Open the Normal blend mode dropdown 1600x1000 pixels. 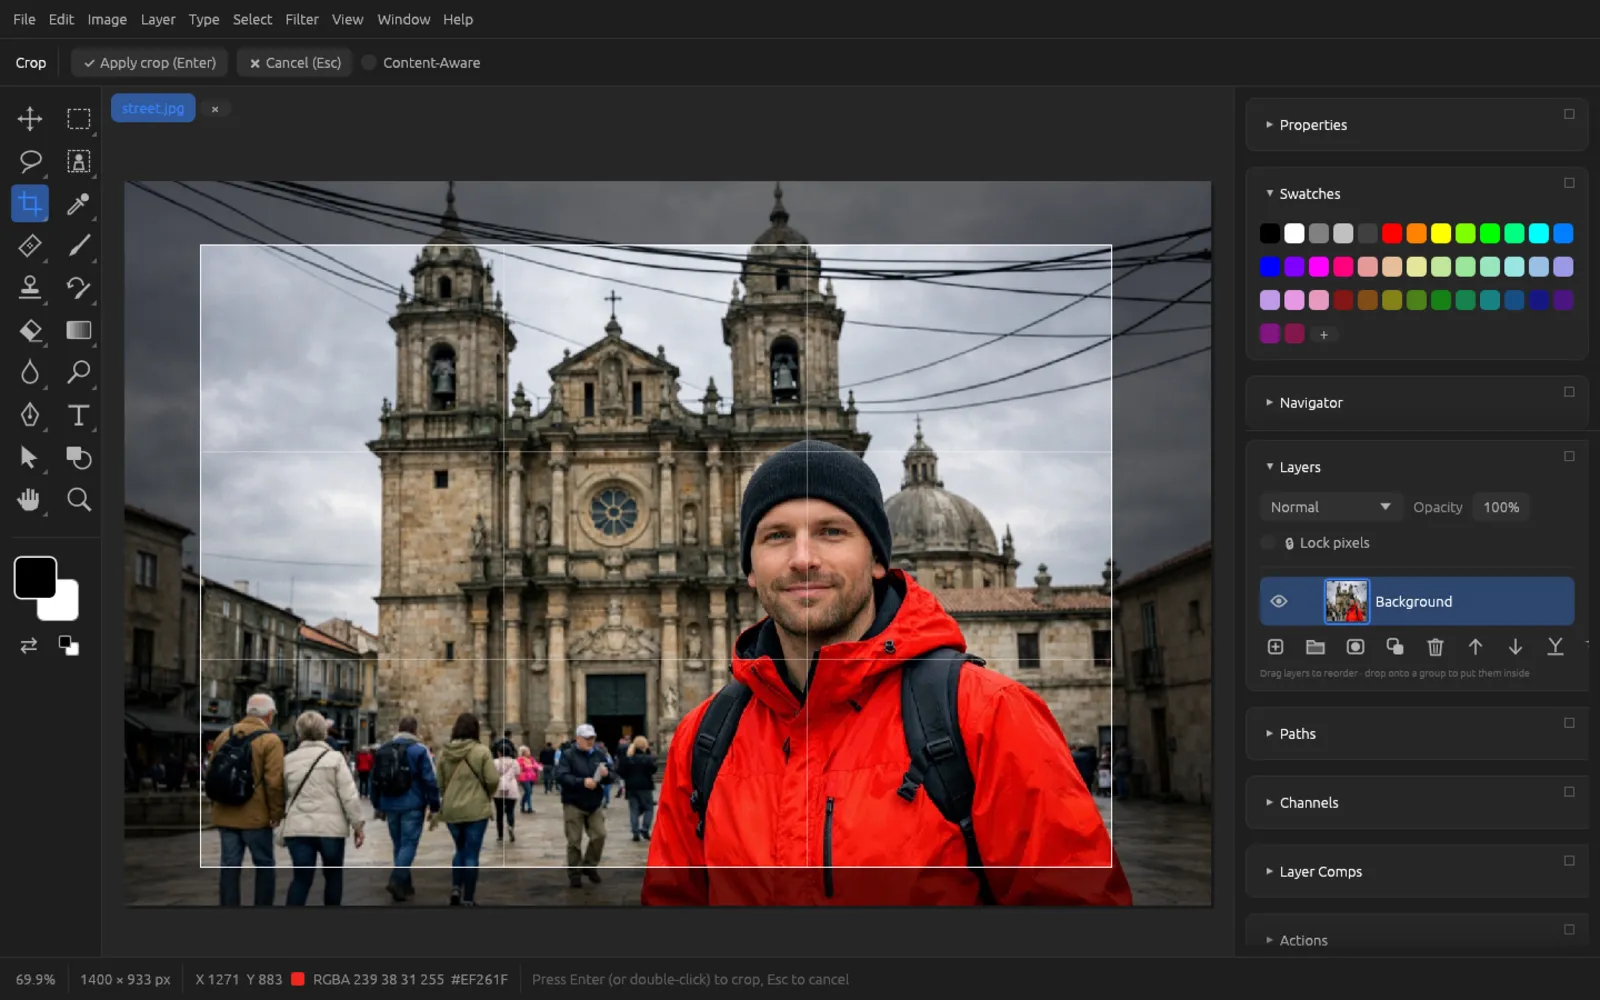1330,507
